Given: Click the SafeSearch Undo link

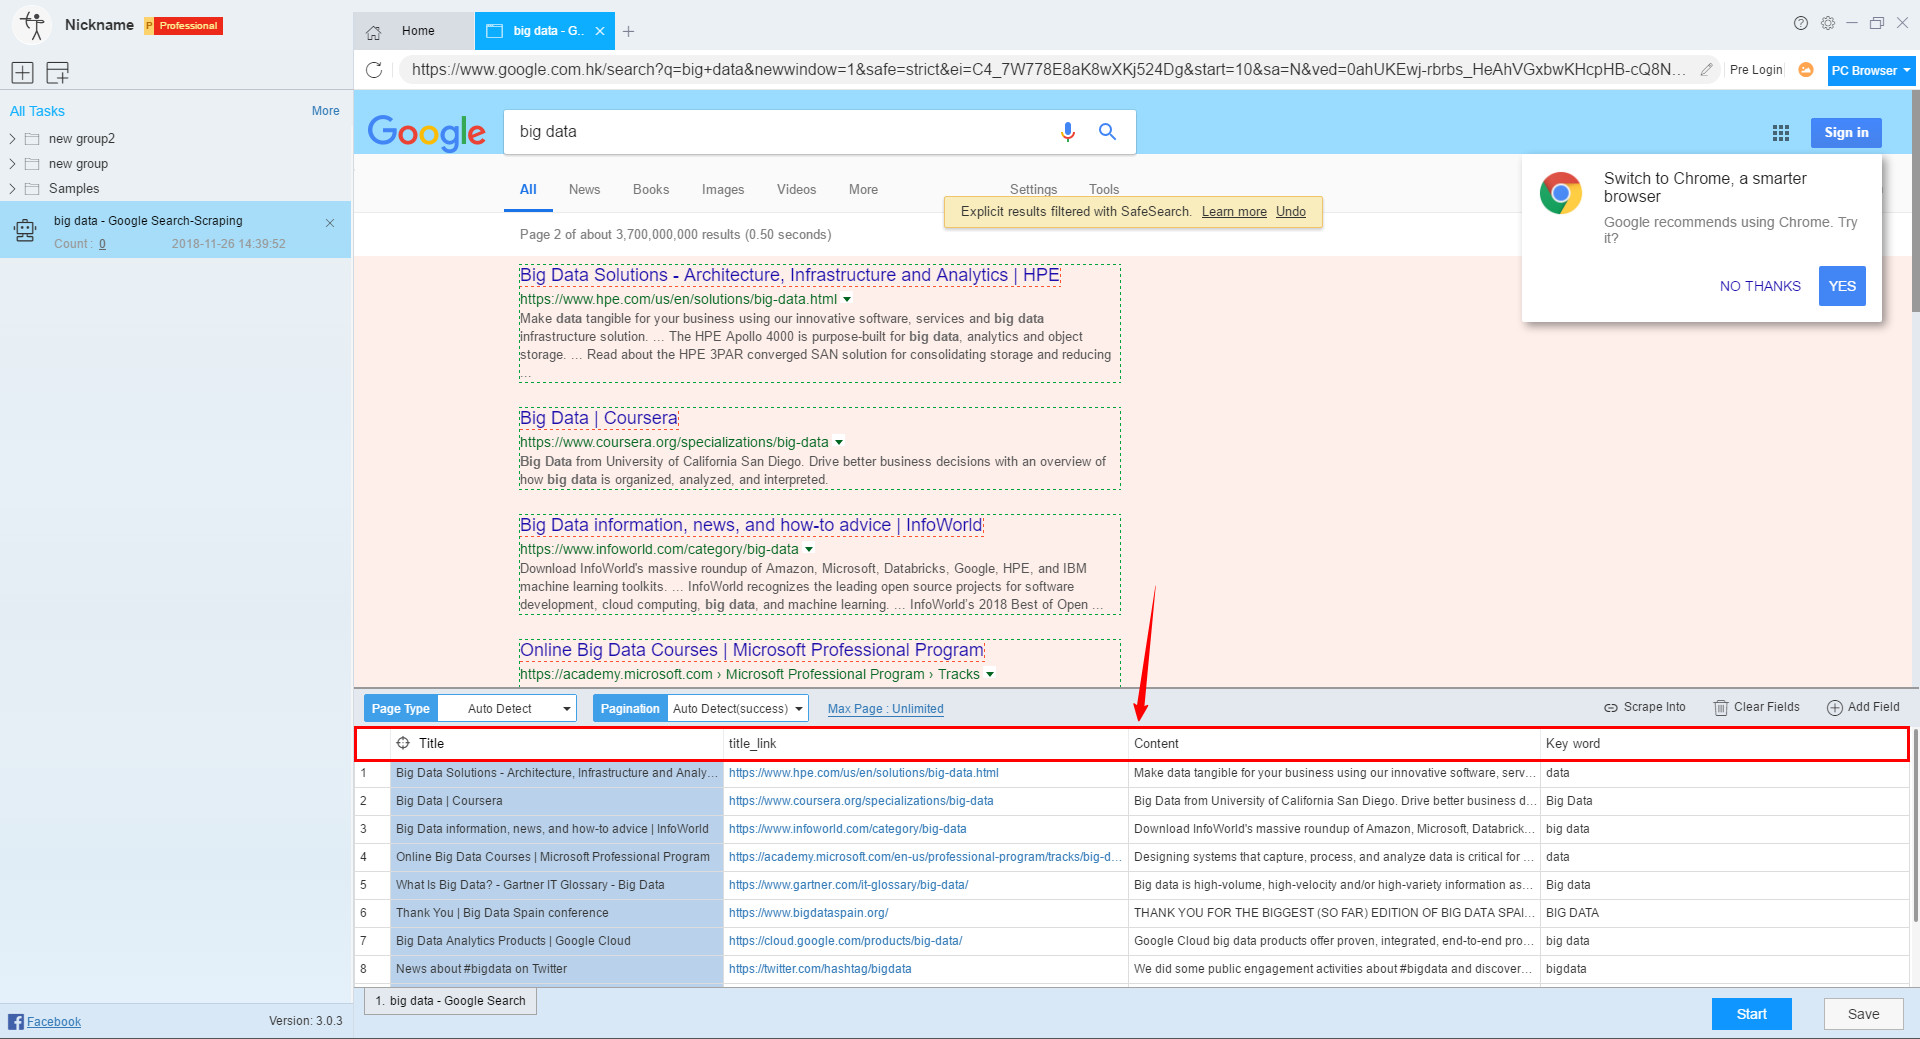Looking at the screenshot, I should coord(1291,212).
